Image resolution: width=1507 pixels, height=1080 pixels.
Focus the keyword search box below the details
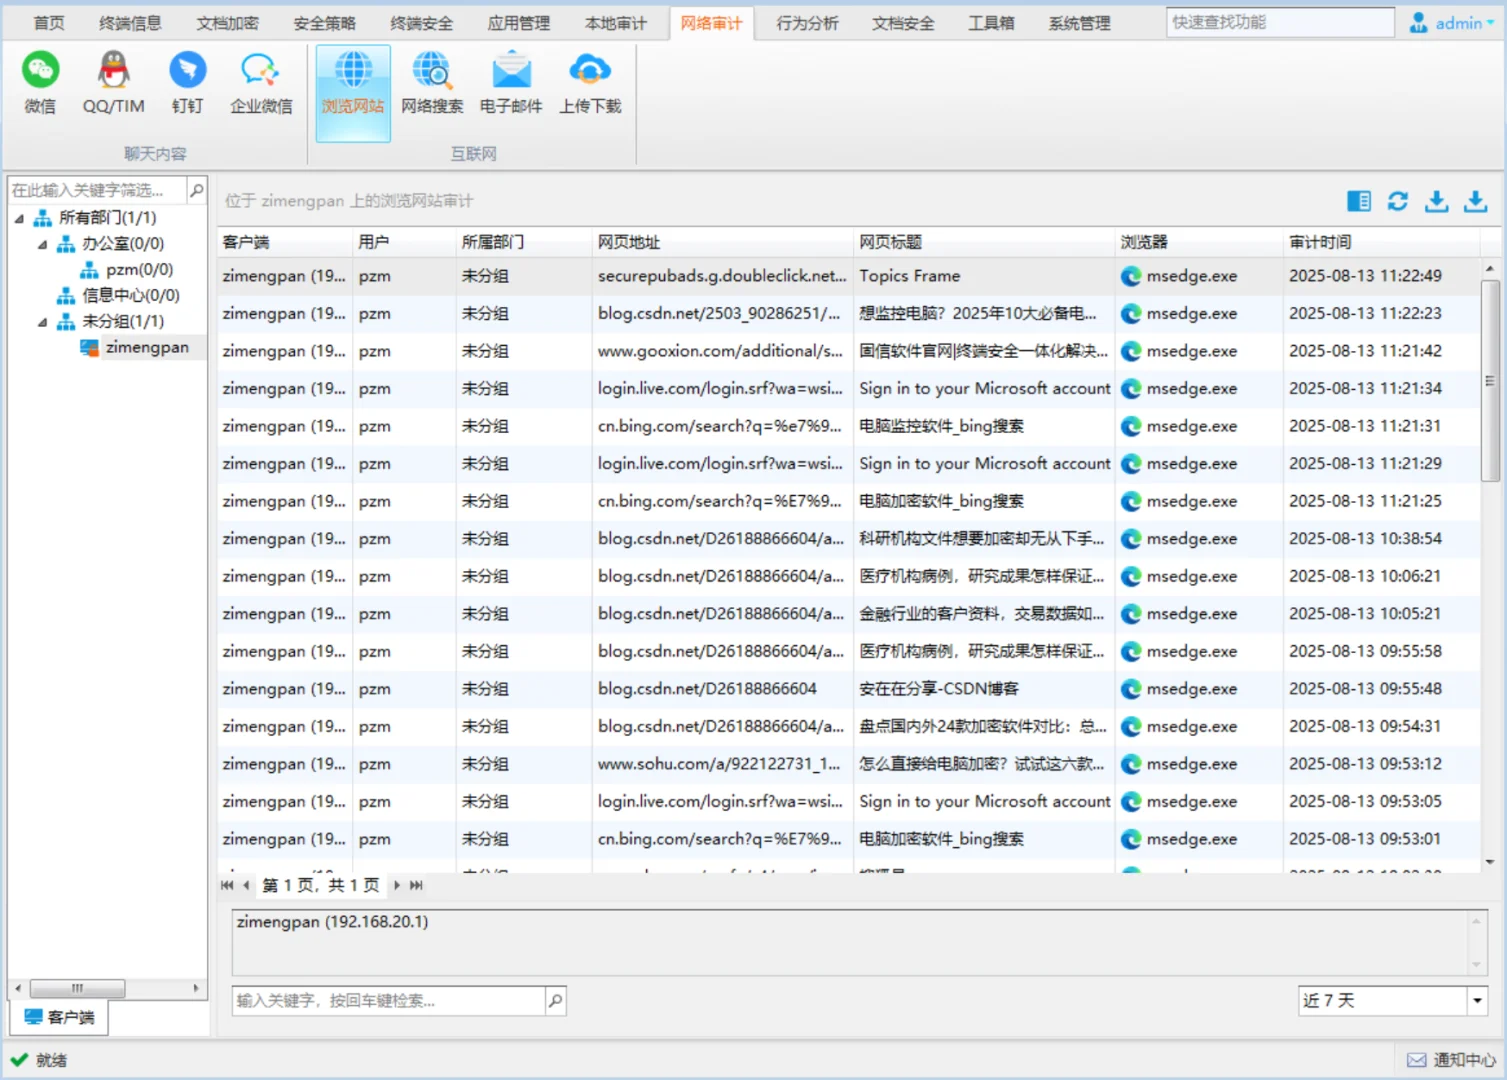coord(389,1000)
